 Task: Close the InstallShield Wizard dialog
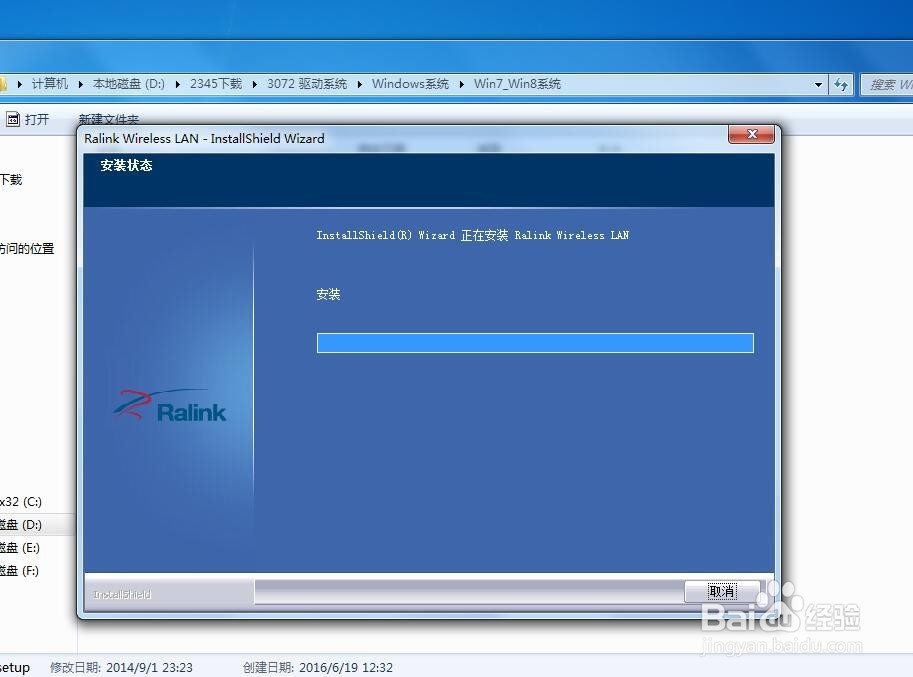751,134
